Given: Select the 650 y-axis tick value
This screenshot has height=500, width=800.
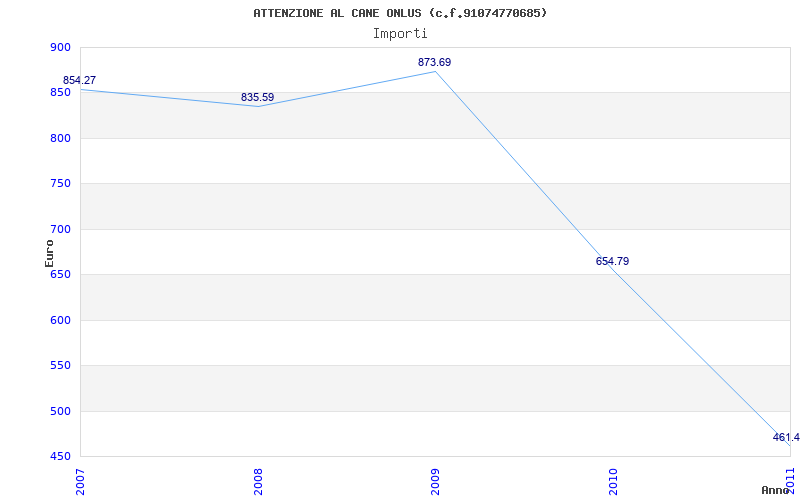Looking at the screenshot, I should coord(60,274).
